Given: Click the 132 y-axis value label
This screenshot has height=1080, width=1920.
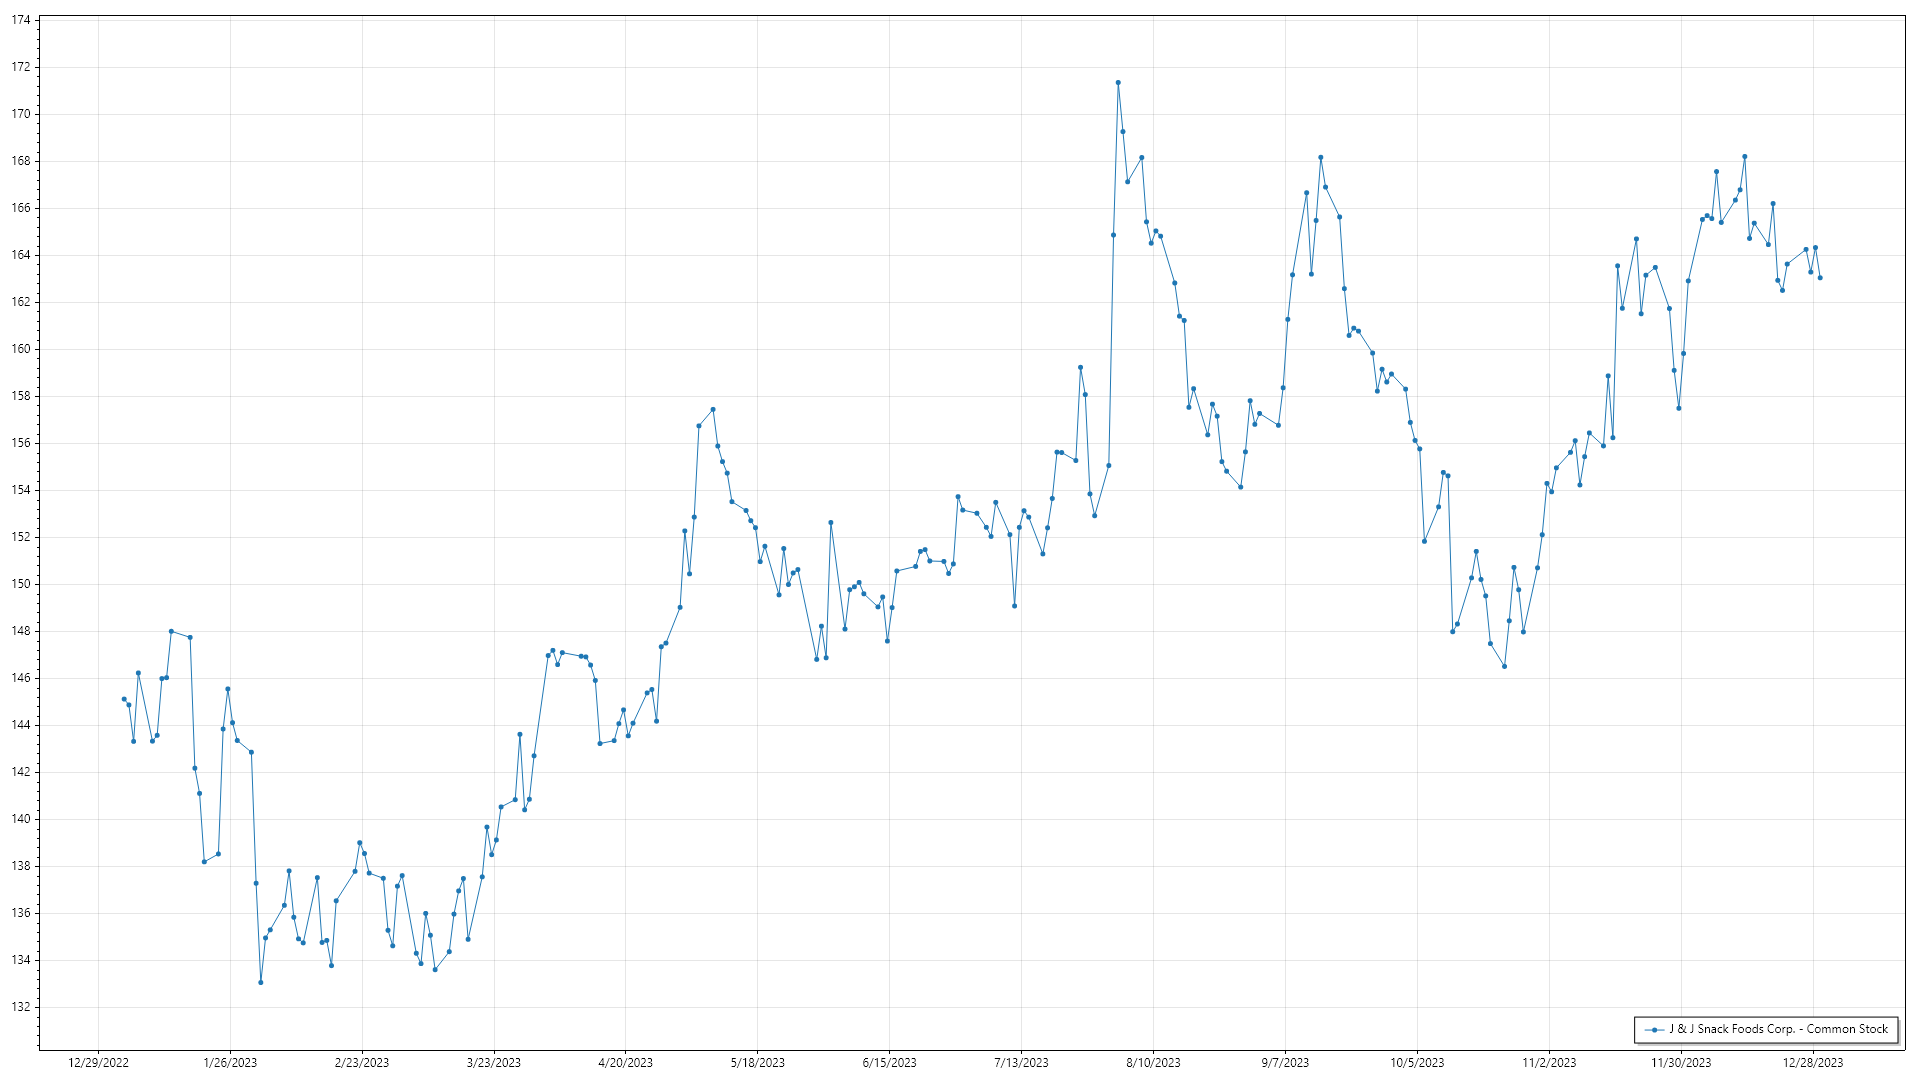Looking at the screenshot, I should [21, 1007].
